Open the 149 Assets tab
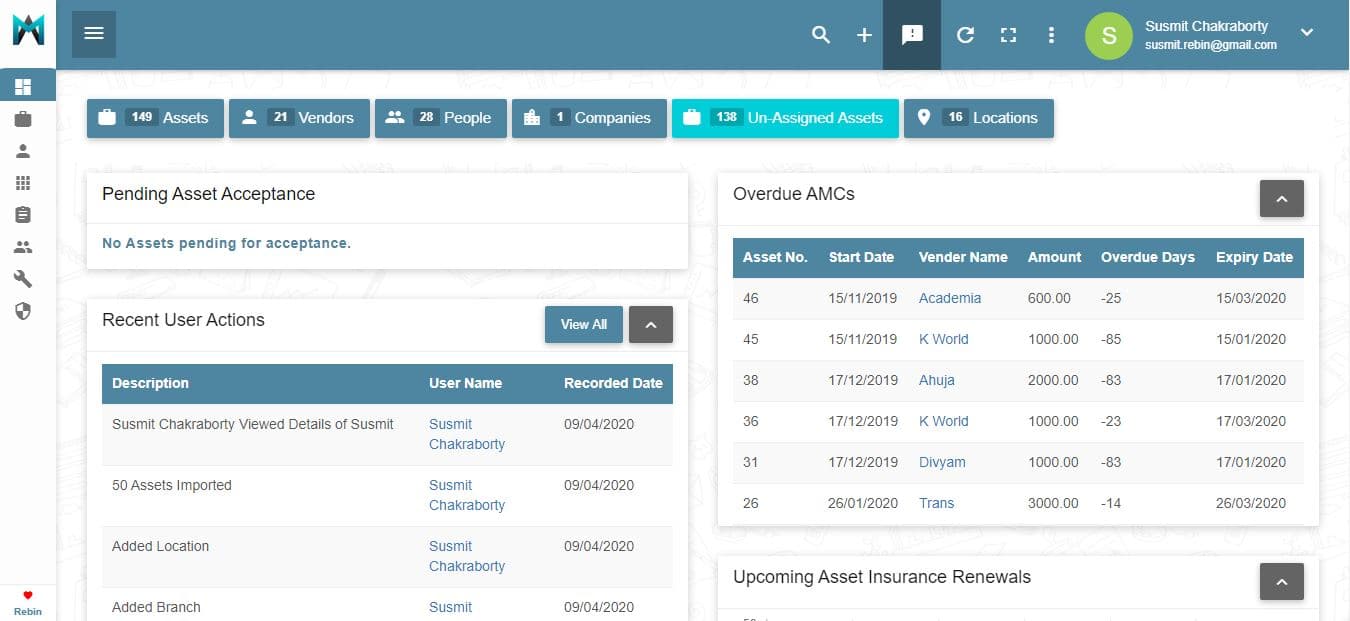The image size is (1350, 621). pyautogui.click(x=155, y=118)
